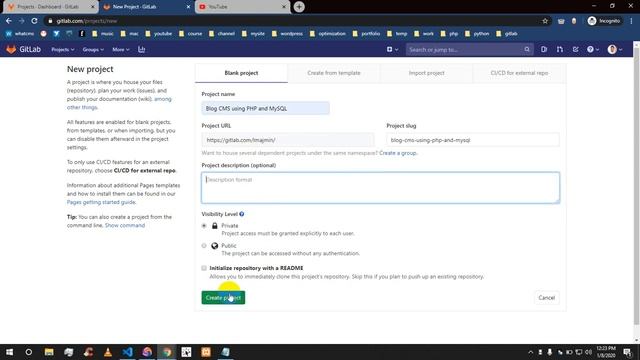Image resolution: width=640 pixels, height=360 pixels.
Task: Select the Public visibility radio button
Action: [204, 246]
